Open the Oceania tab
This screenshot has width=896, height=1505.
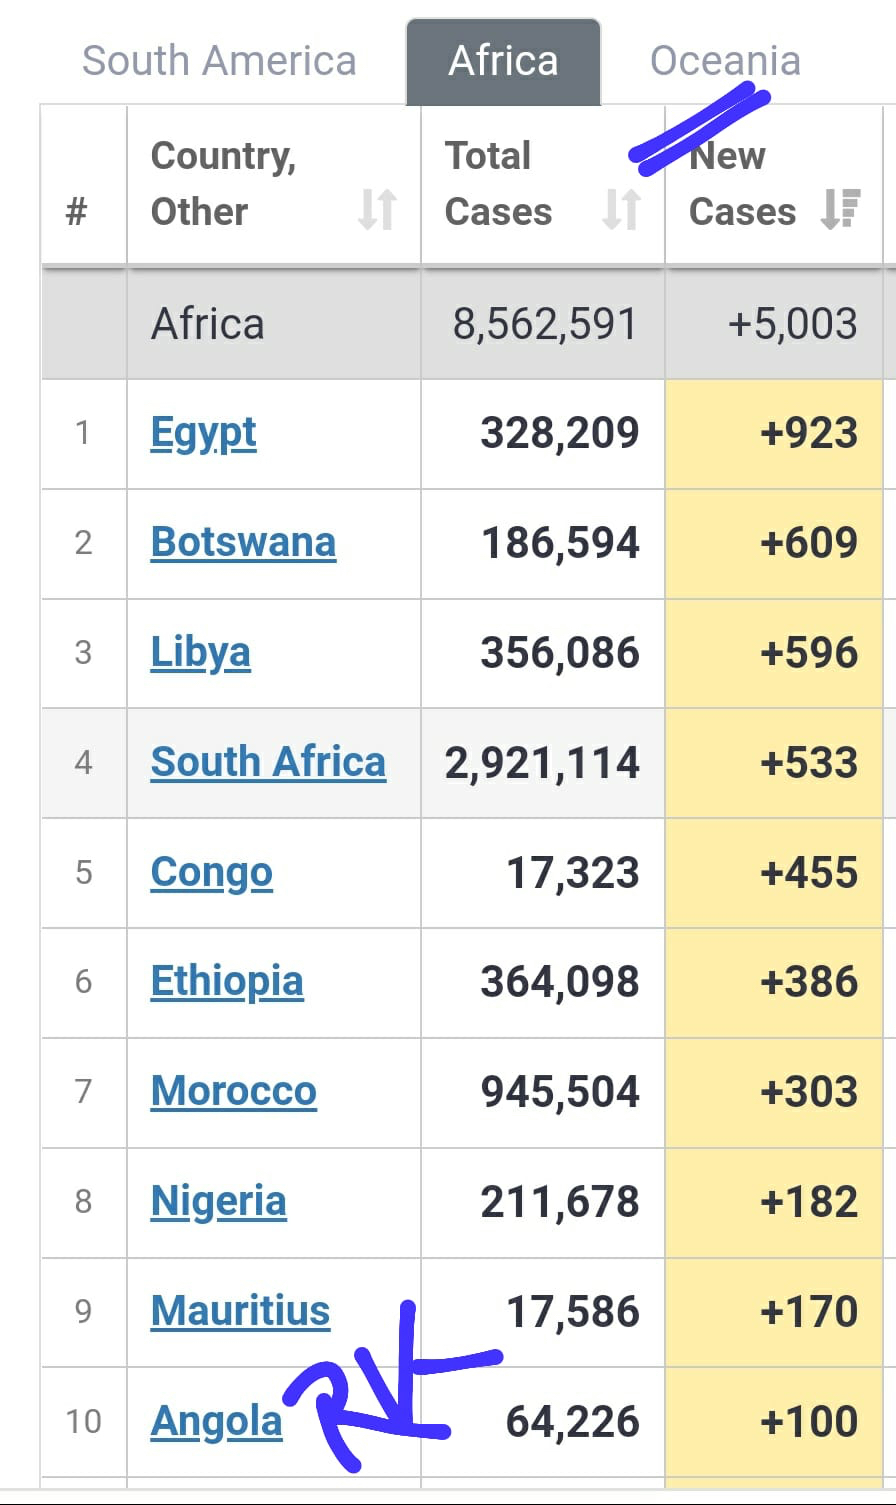click(725, 61)
